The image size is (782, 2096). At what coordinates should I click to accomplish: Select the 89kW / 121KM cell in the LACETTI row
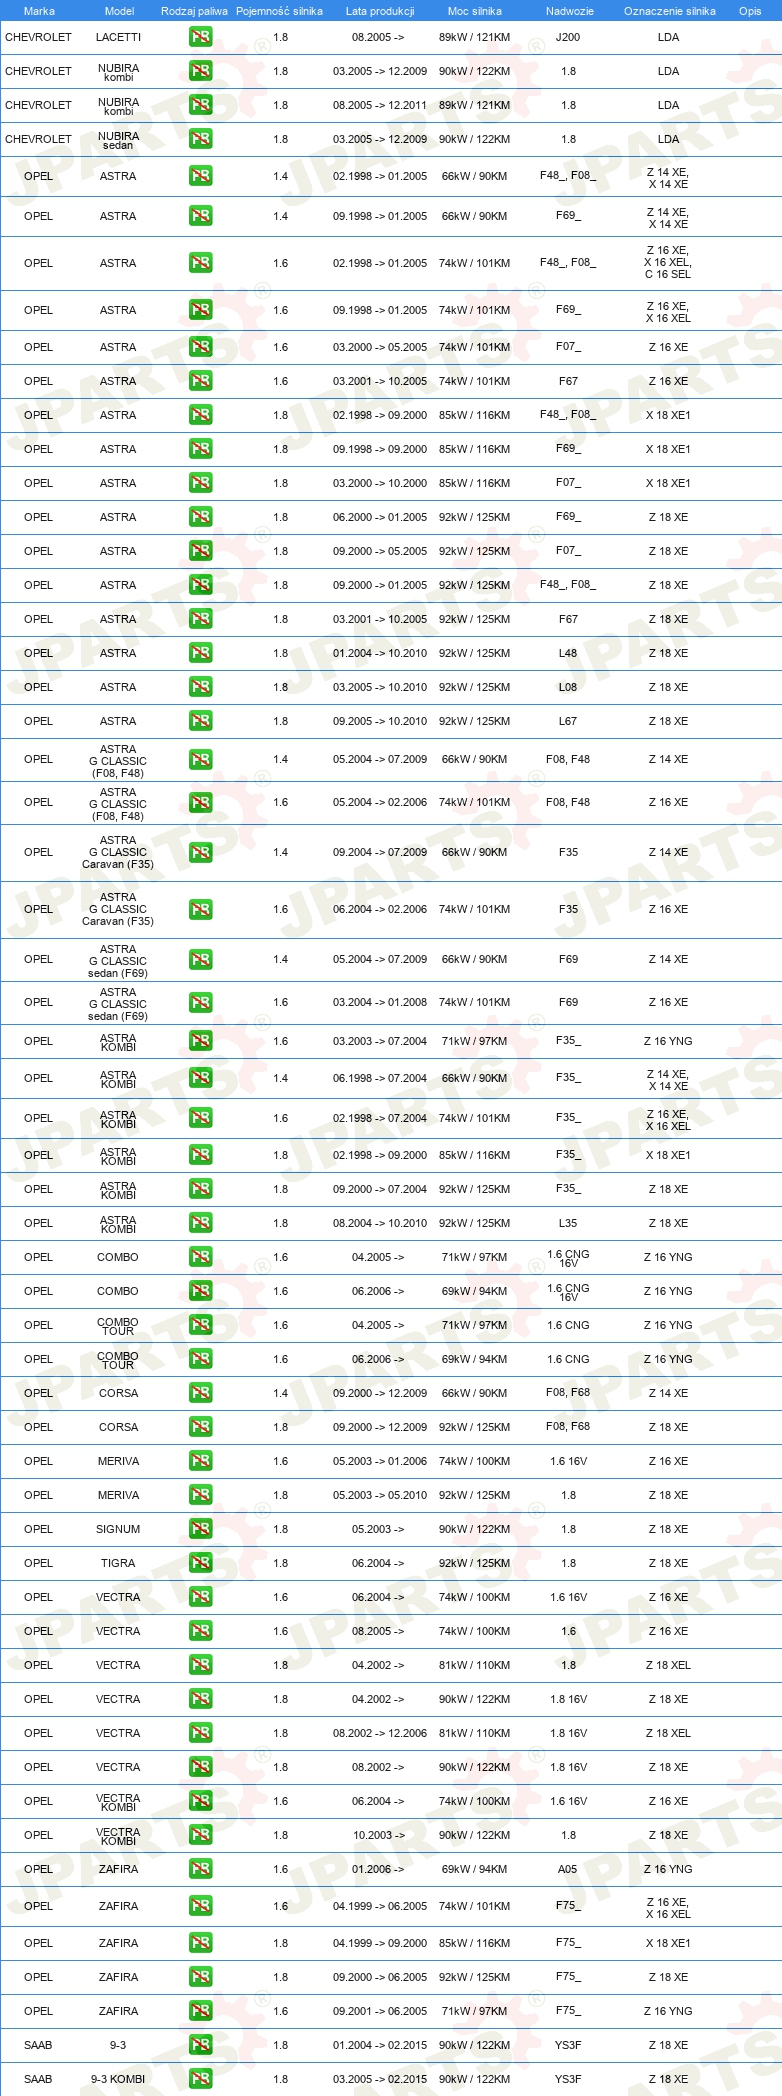(474, 37)
